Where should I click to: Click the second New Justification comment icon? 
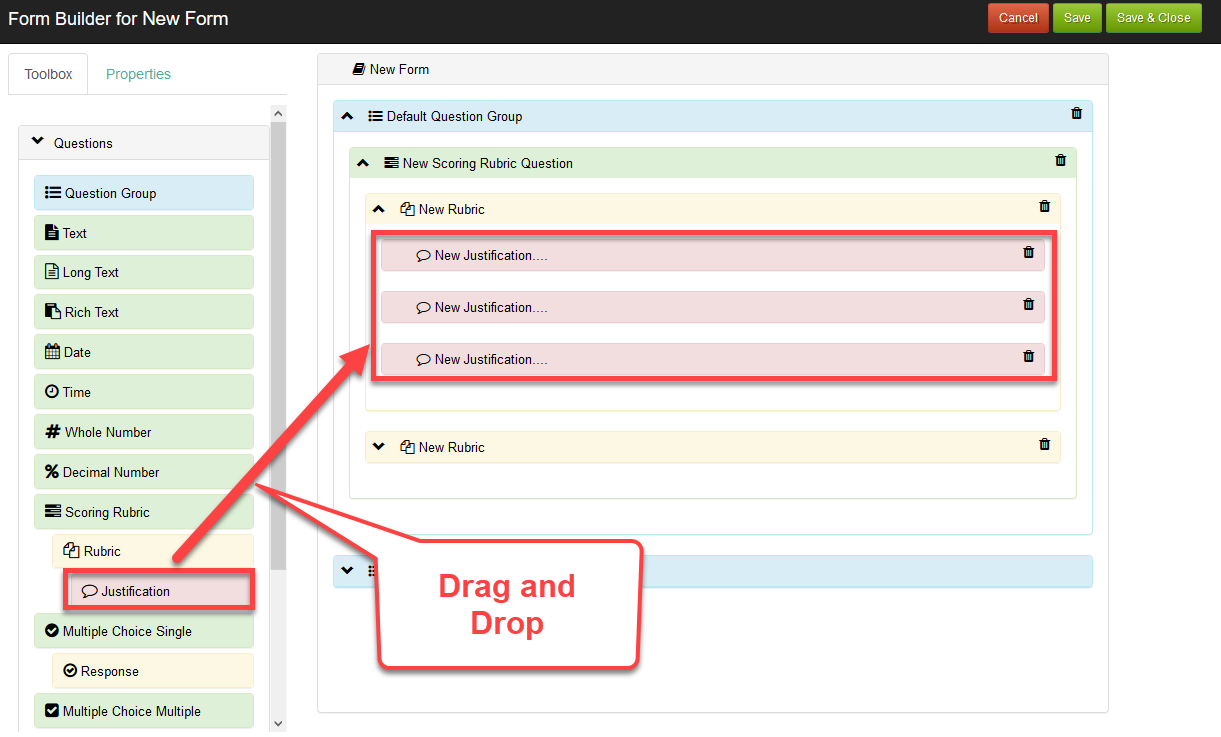(423, 307)
